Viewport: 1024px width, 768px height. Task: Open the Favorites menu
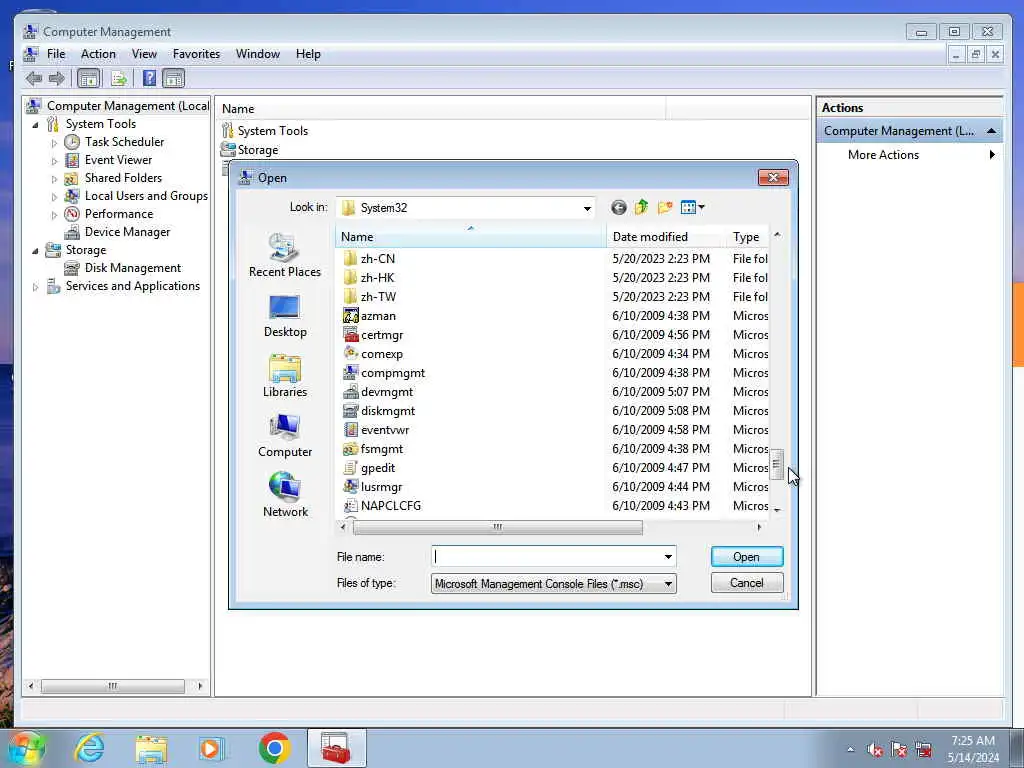(x=196, y=54)
